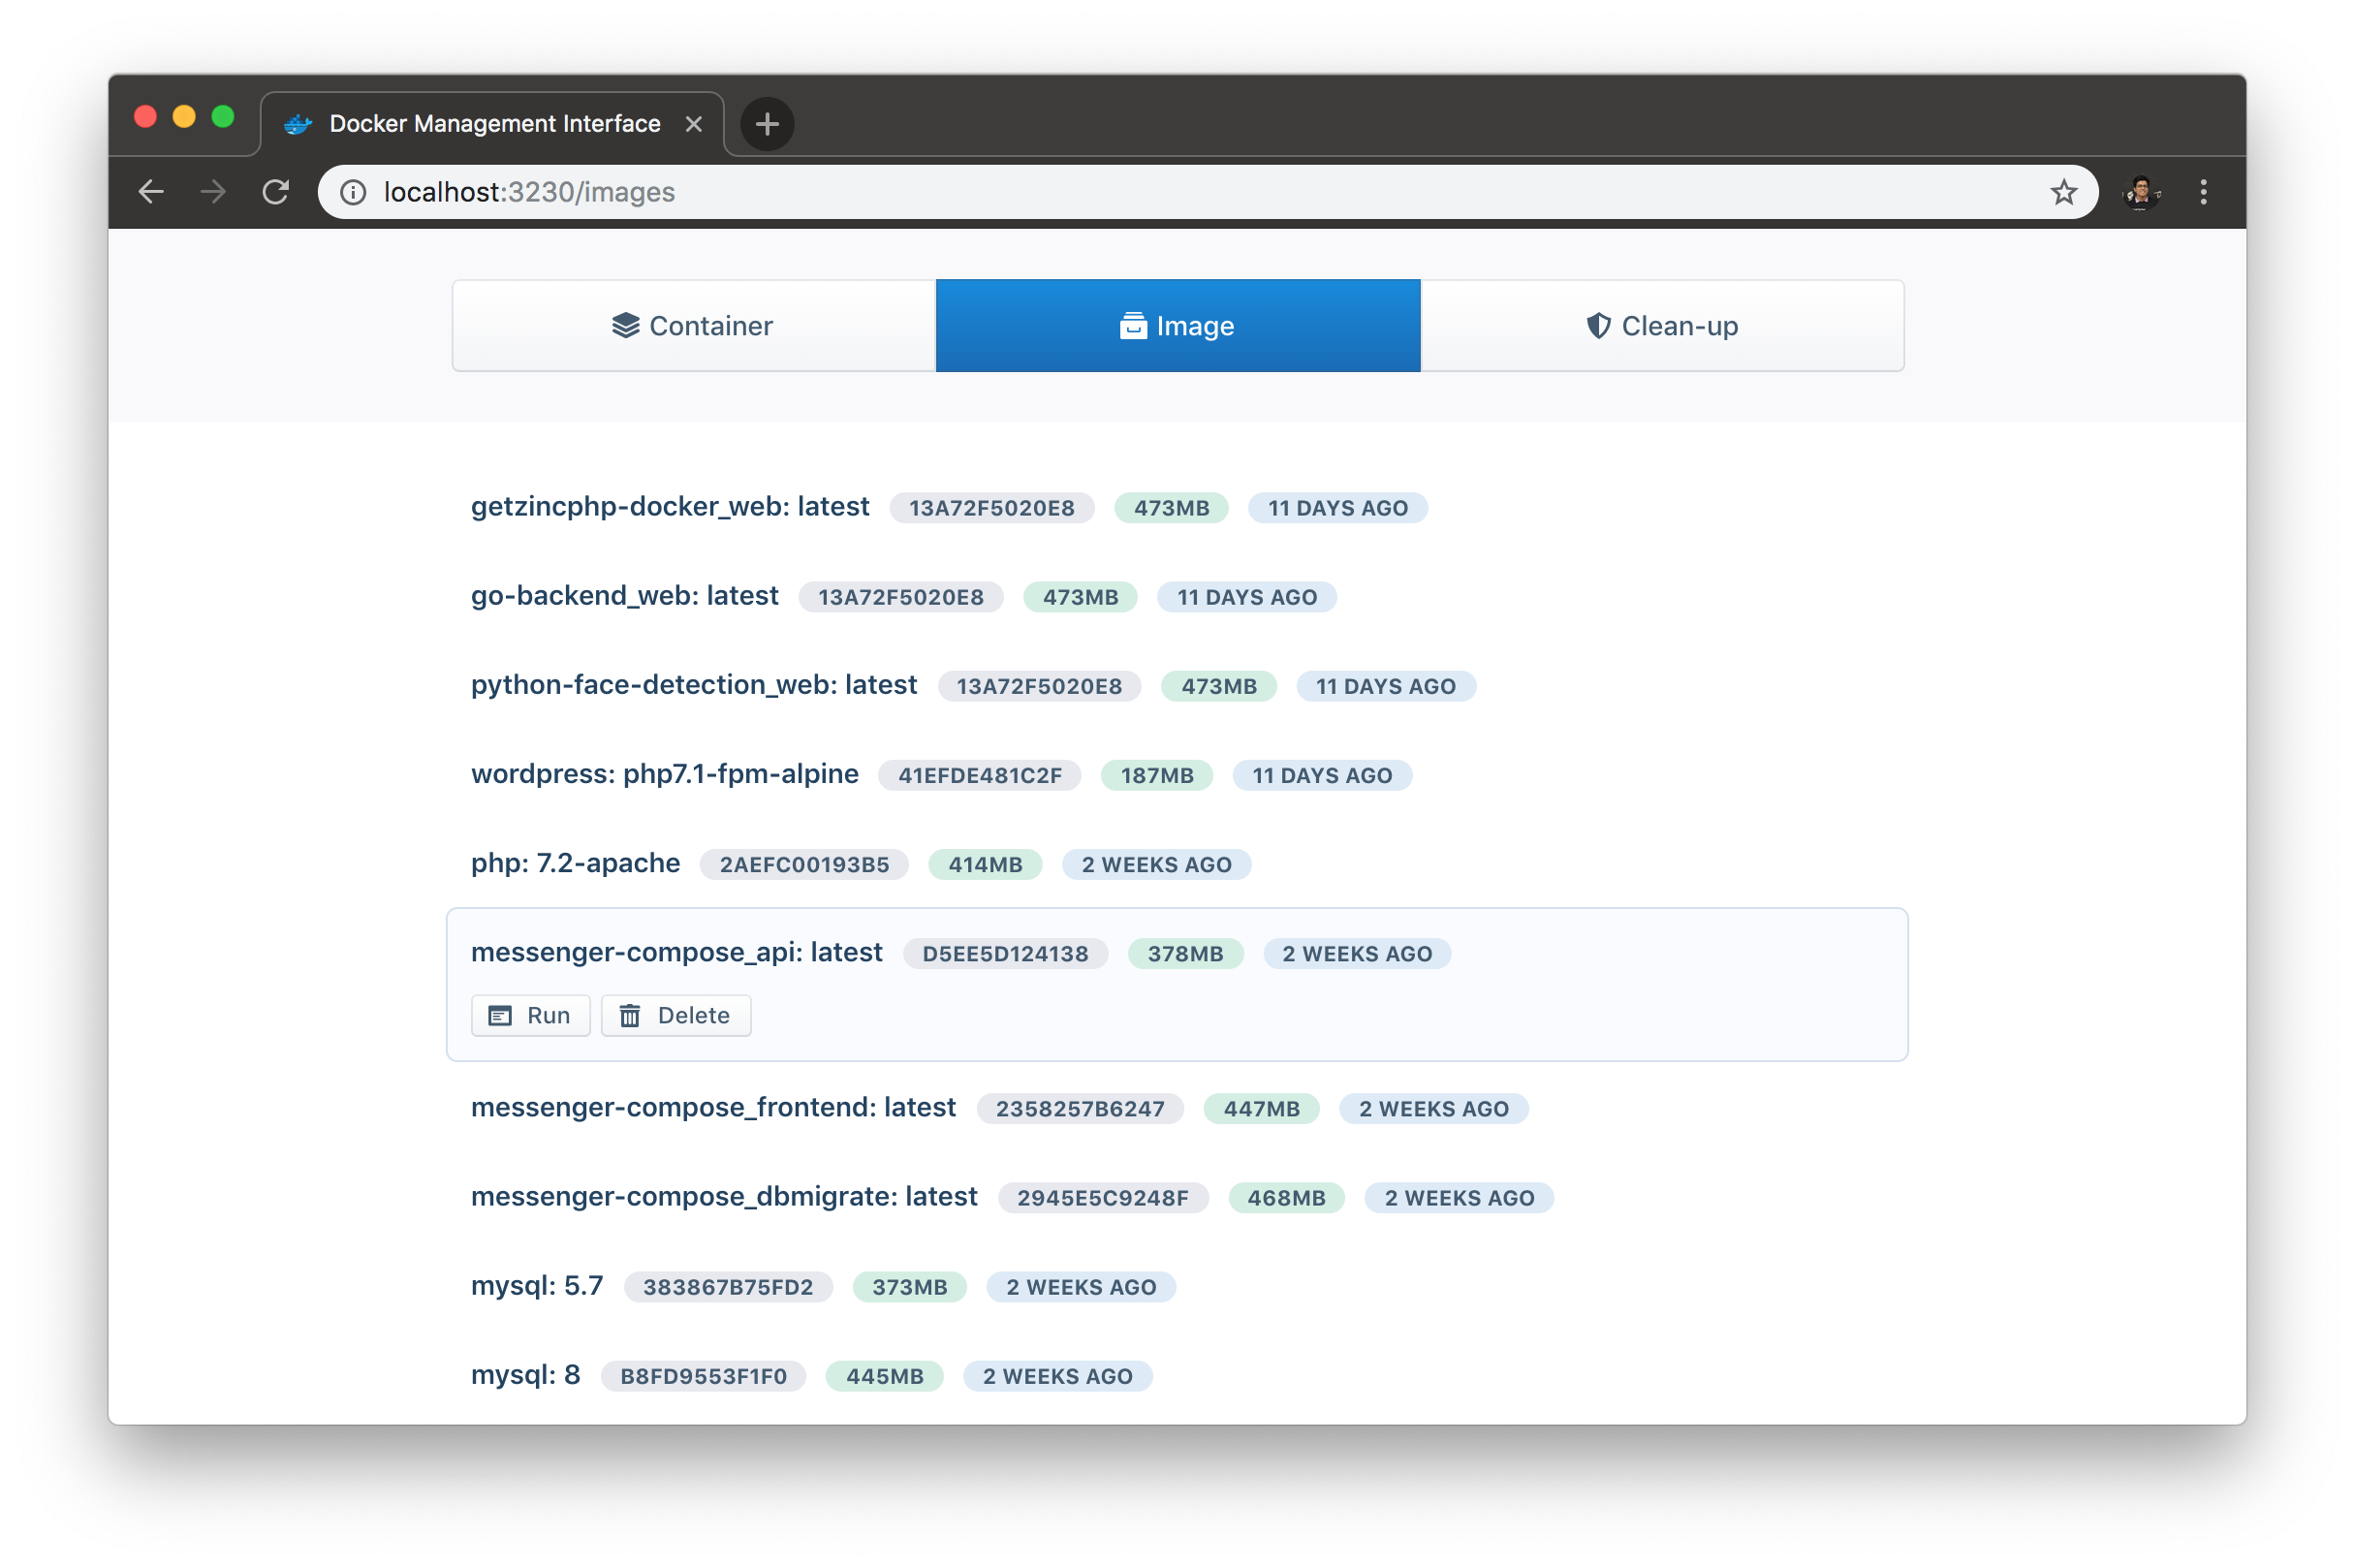Viewport: 2355px width, 1568px height.
Task: Reload the page with refresh icon
Action: [276, 192]
